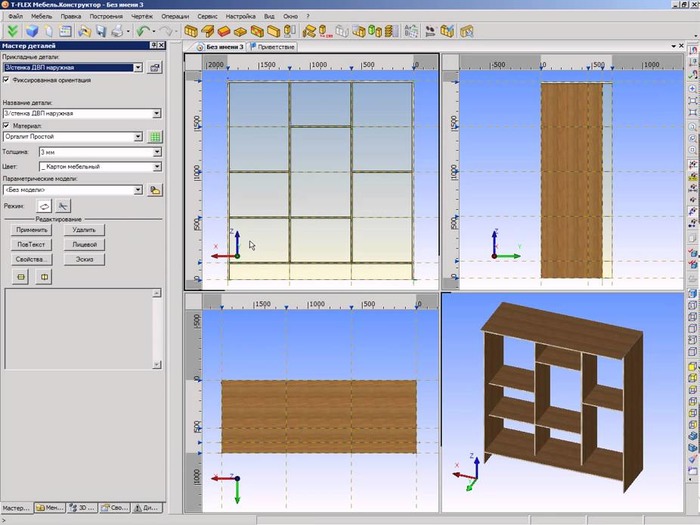Click the stacked yellow panels icon
The width and height of the screenshot is (700, 525).
coord(391,31)
